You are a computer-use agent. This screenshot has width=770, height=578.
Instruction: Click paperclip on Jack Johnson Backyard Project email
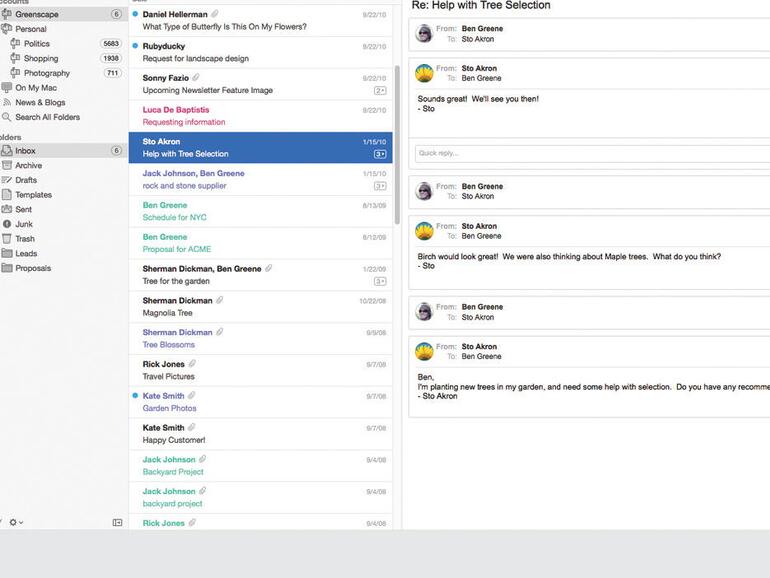(x=202, y=459)
